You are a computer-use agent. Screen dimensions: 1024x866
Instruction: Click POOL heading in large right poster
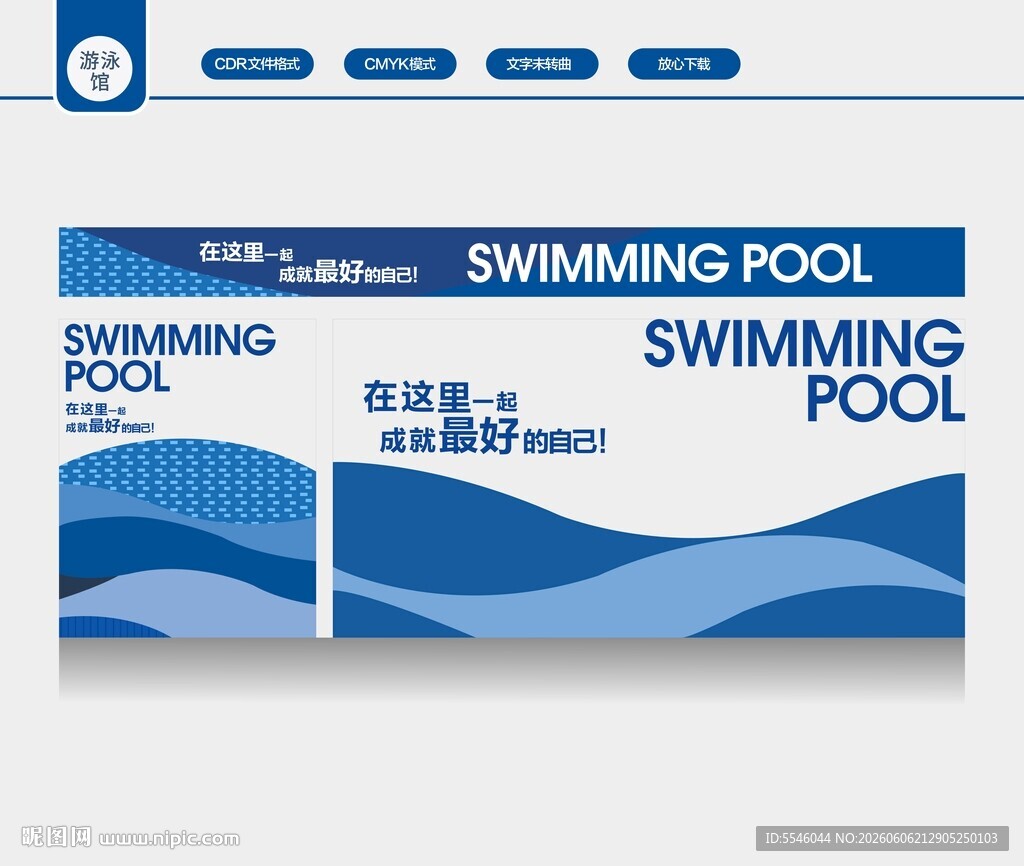[x=886, y=398]
